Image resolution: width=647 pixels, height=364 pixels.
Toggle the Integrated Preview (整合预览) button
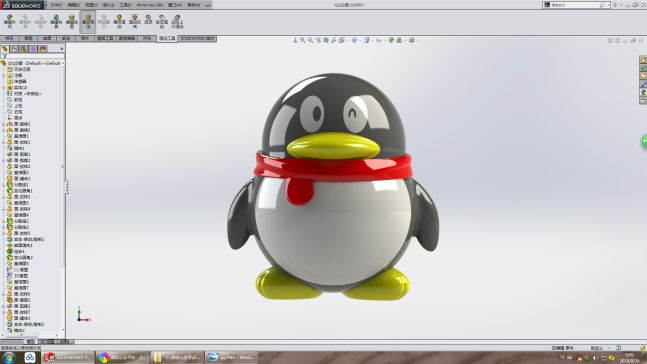point(87,21)
